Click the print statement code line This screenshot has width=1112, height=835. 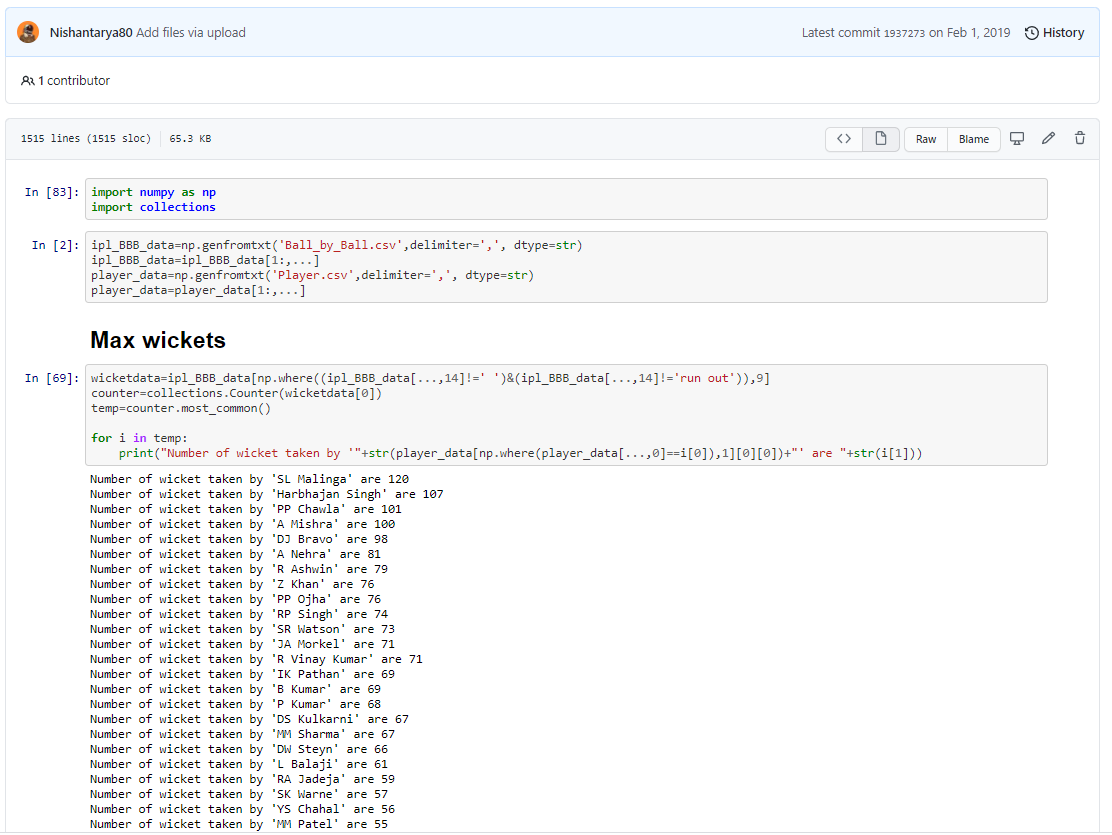[x=520, y=453]
